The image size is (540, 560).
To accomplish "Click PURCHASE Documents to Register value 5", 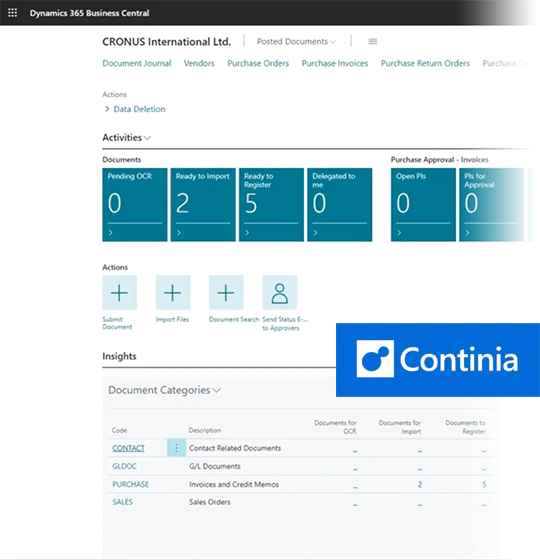I will pos(484,485).
